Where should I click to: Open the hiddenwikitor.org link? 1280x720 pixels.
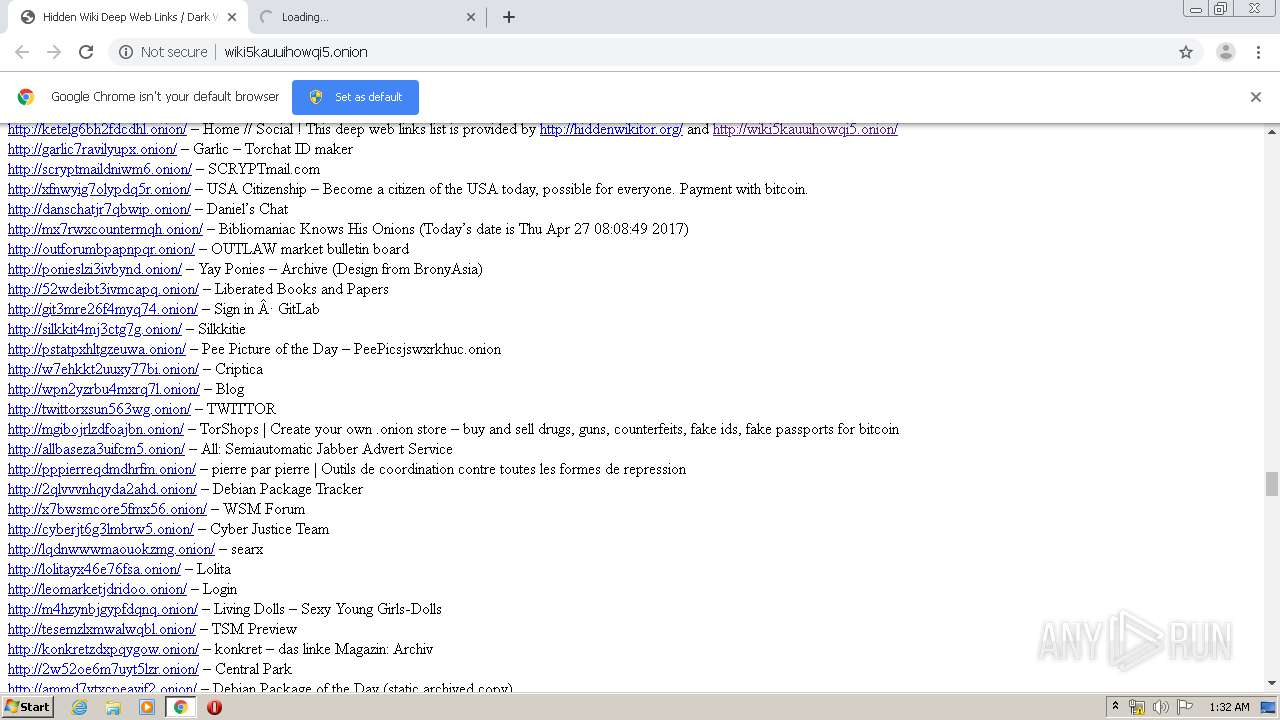611,129
